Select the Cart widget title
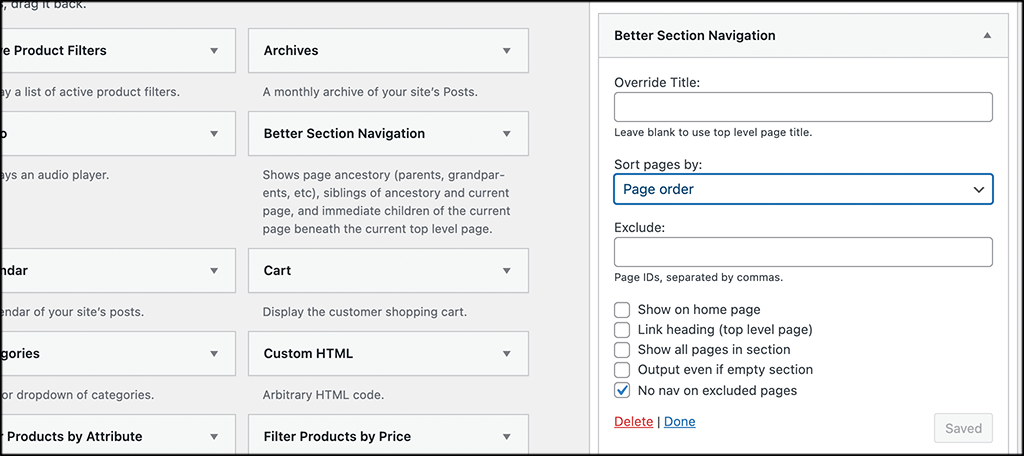Viewport: 1024px width, 456px height. click(278, 270)
